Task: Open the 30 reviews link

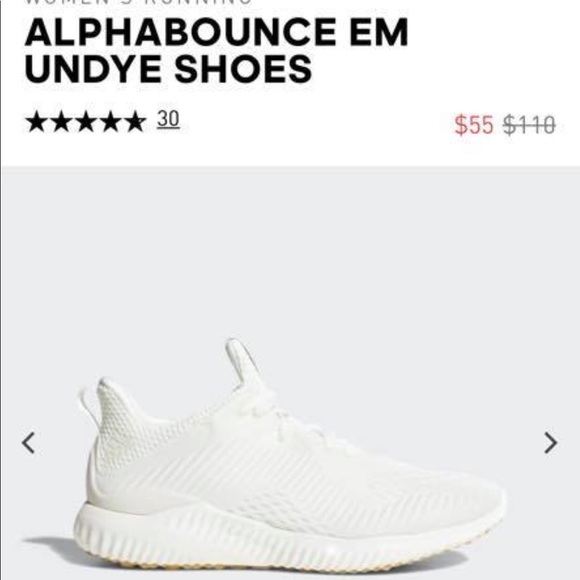Action: [x=168, y=119]
